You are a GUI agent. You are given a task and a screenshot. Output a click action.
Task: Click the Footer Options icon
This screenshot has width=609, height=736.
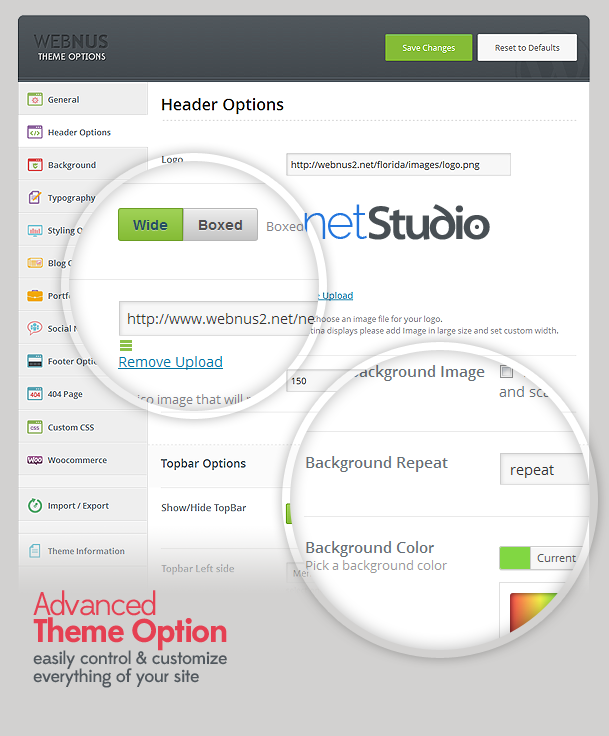(35, 361)
